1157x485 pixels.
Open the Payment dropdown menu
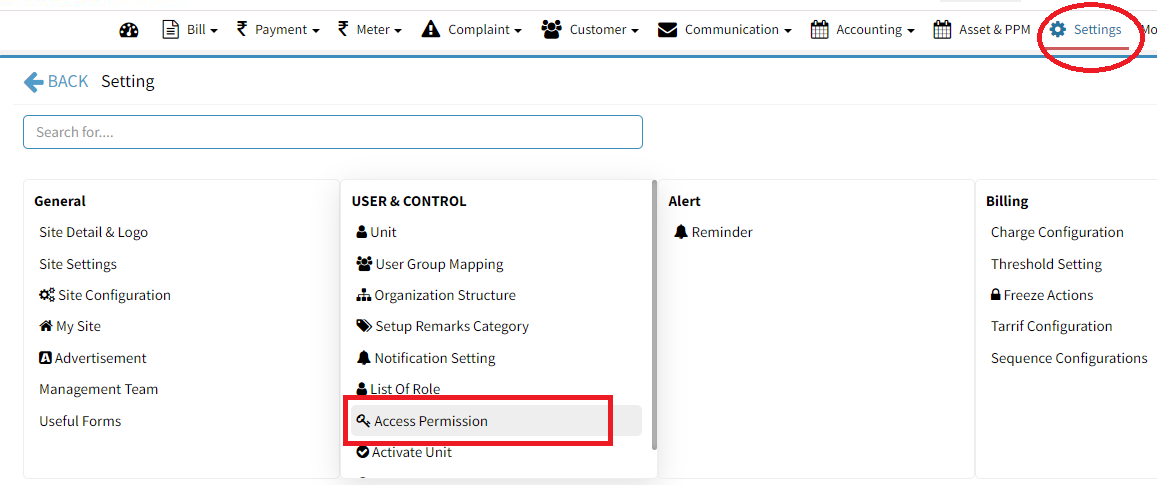click(x=278, y=30)
